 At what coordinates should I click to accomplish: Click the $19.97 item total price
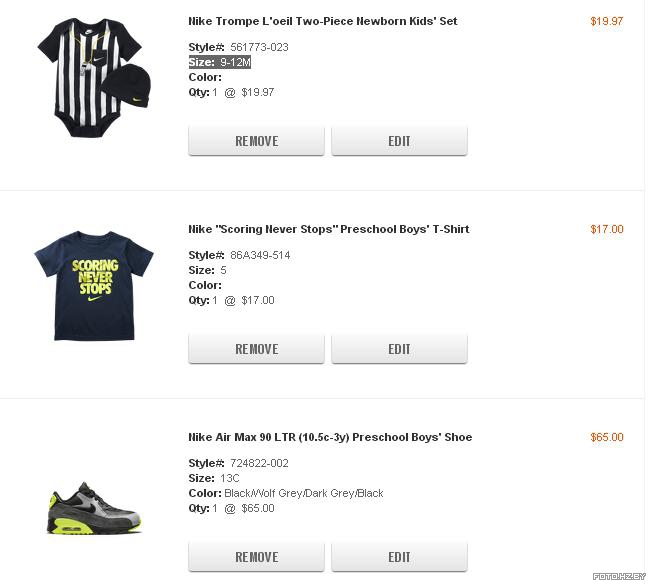coord(606,21)
